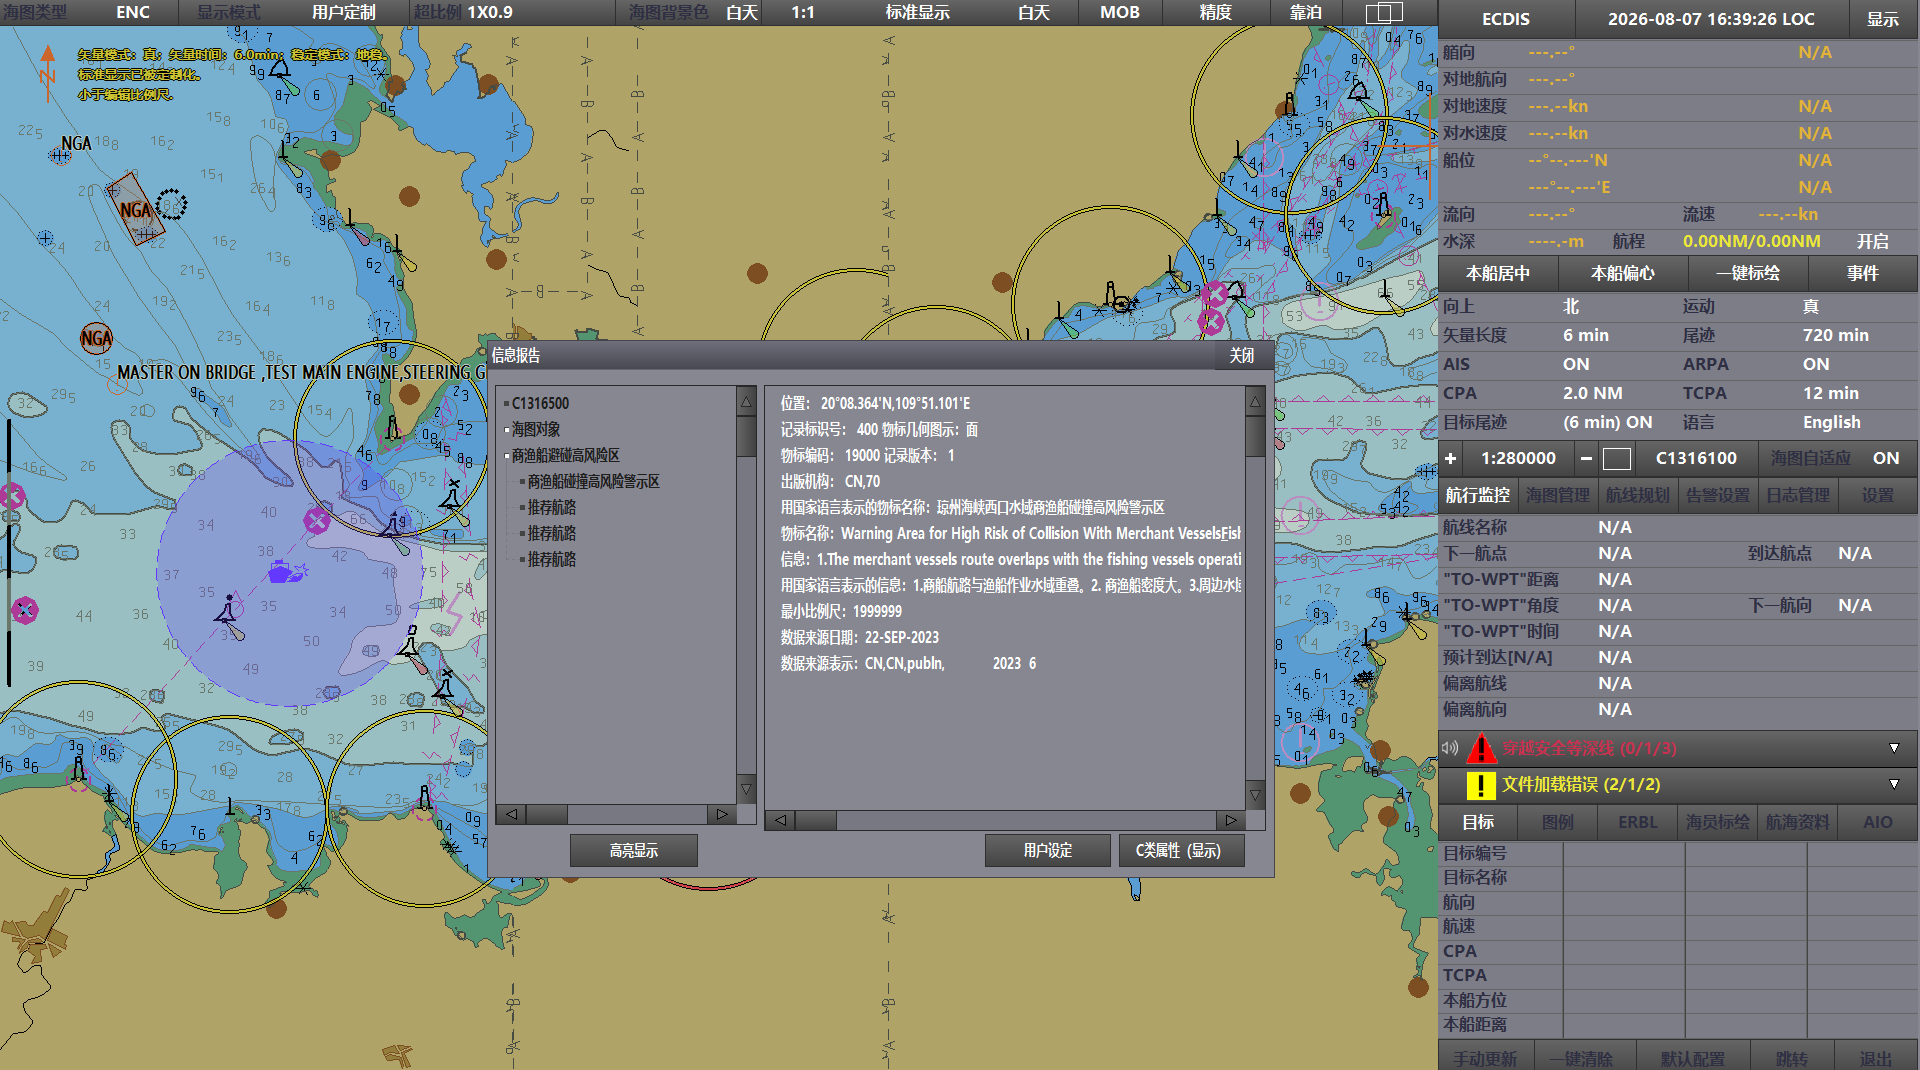Select 商渔船碰撞高风险警示区 tree entry

(x=593, y=481)
